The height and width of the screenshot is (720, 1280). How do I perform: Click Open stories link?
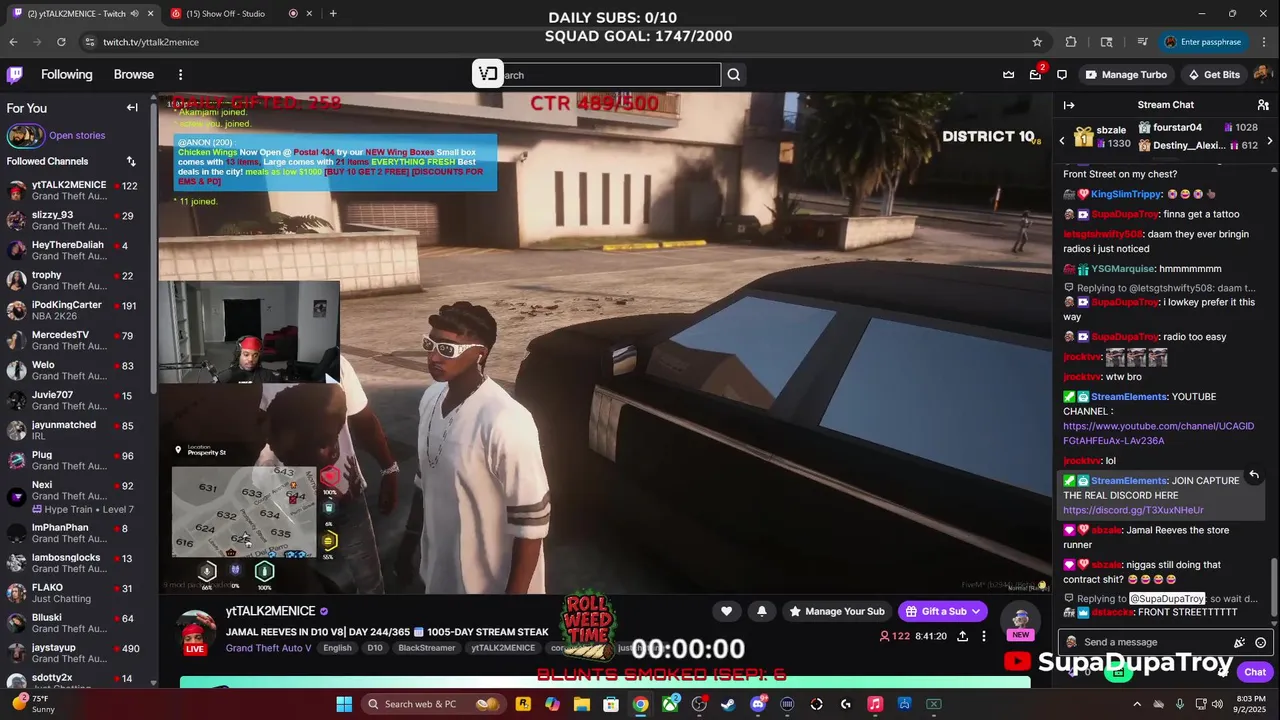[x=77, y=135]
